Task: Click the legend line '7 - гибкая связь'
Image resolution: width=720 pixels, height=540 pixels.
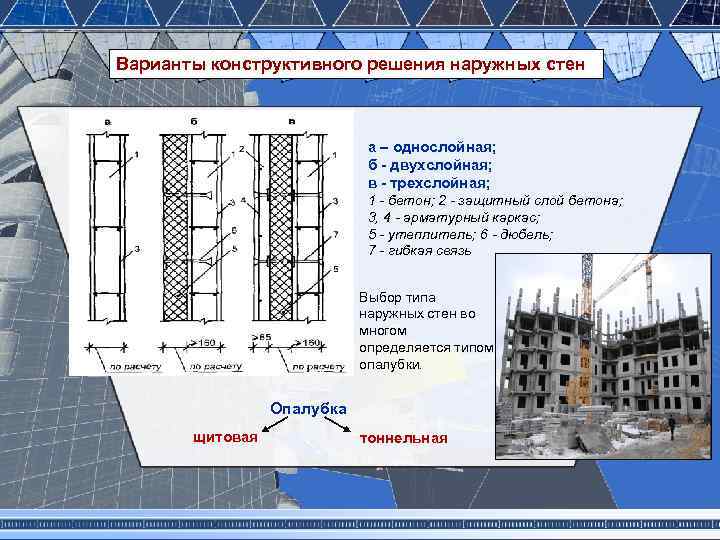Action: (x=420, y=251)
